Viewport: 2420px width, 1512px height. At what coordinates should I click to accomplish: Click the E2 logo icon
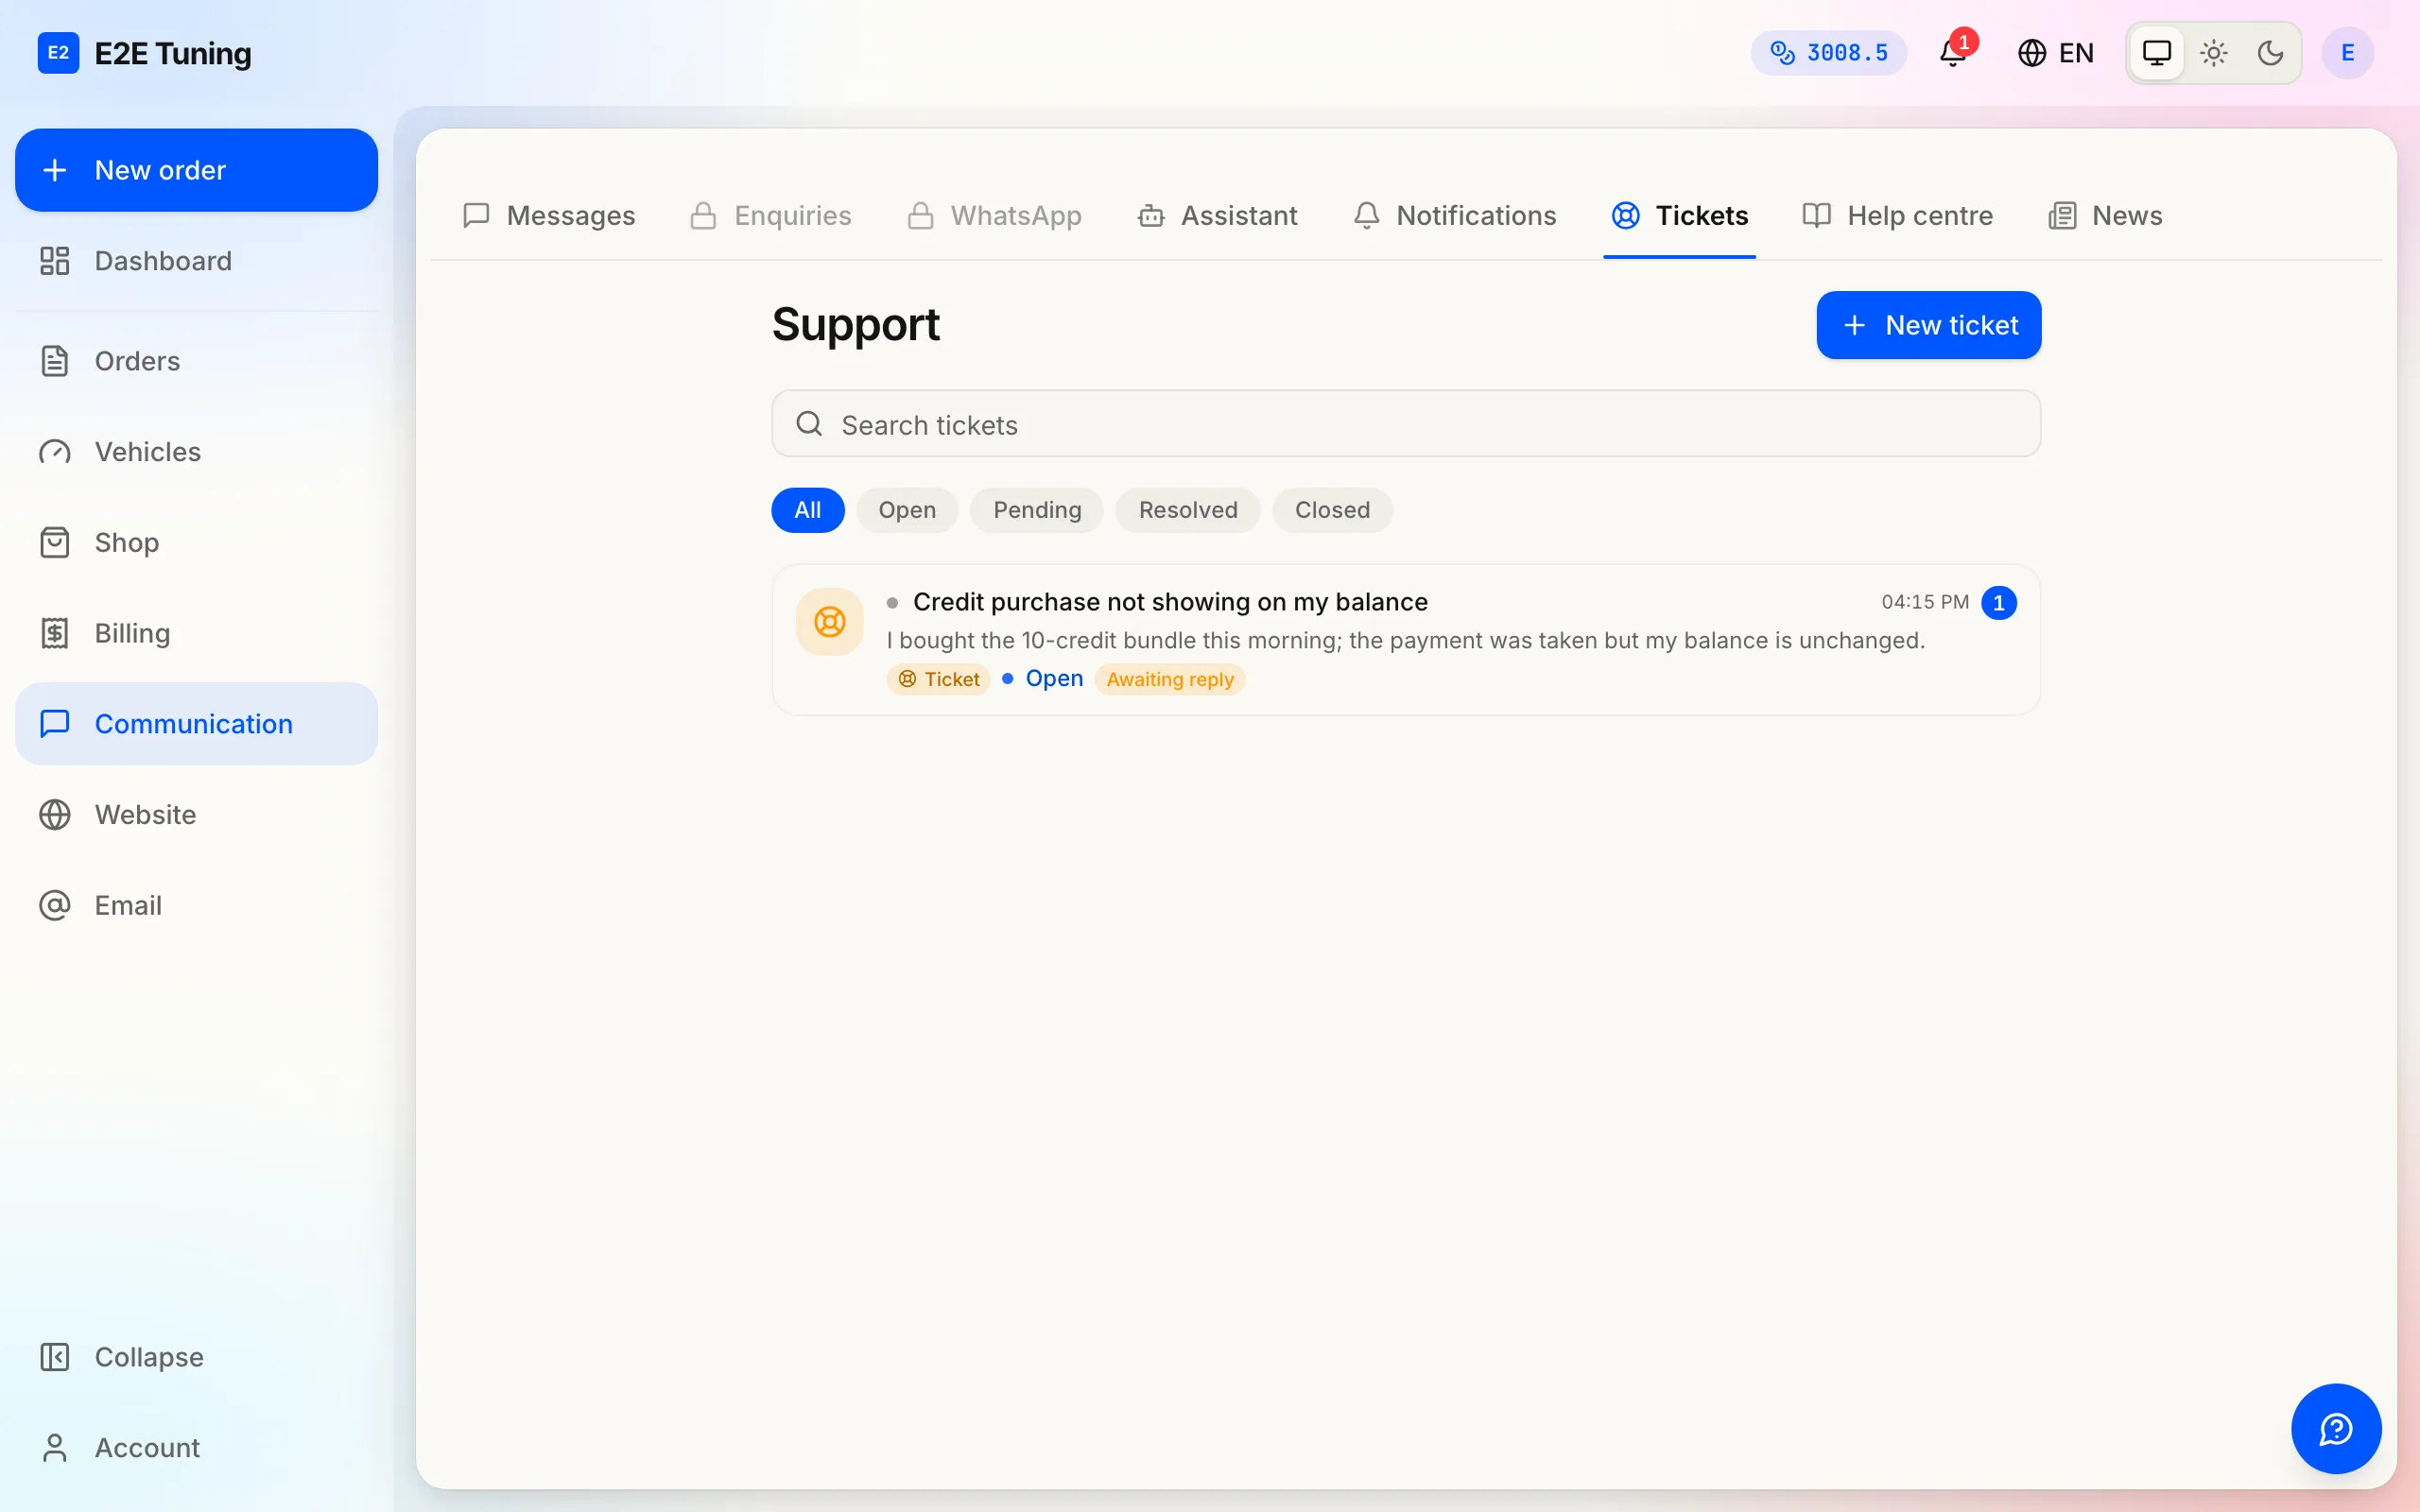[58, 52]
